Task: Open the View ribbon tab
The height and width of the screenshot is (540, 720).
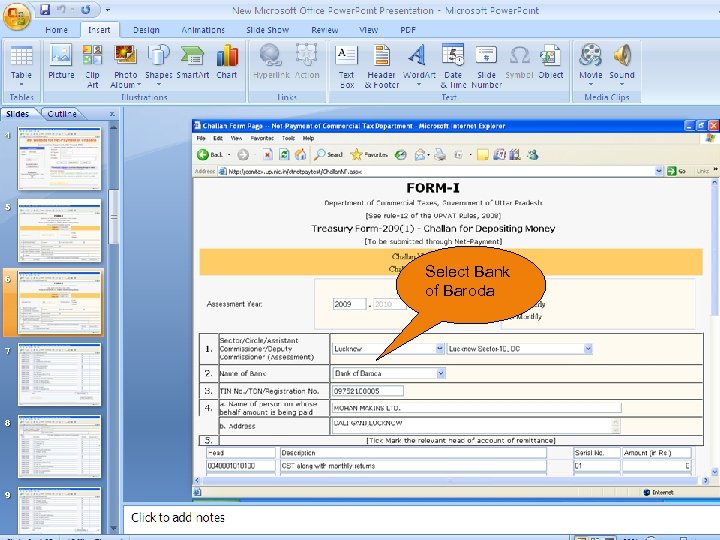Action: (368, 30)
